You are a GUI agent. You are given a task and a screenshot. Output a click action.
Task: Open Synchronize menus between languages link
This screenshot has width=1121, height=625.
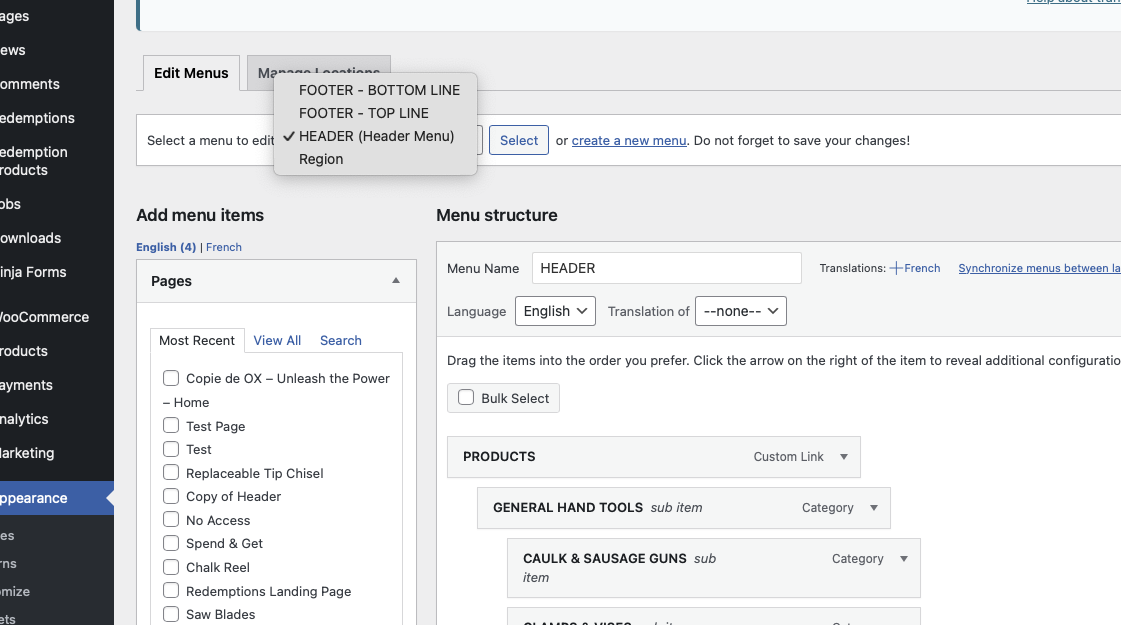pos(1038,268)
